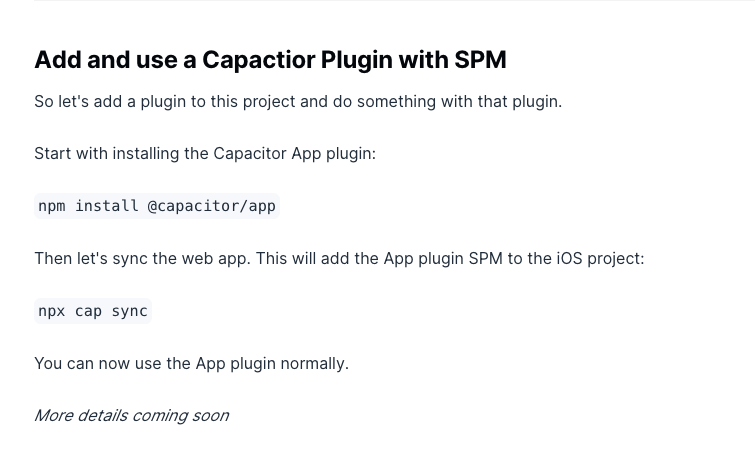The image size is (755, 474).
Task: Click the 'npx cap sync' code snippet
Action: (93, 311)
